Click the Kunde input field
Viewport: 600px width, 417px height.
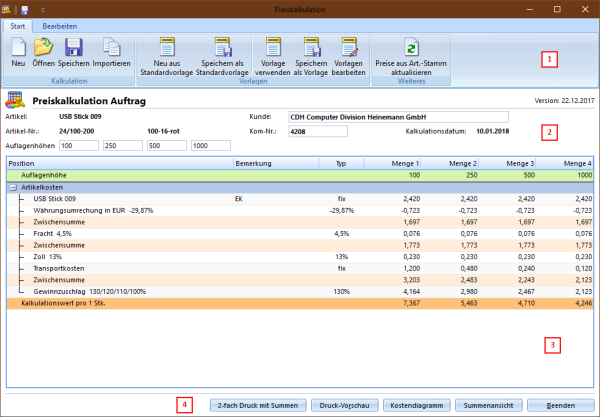(x=398, y=117)
